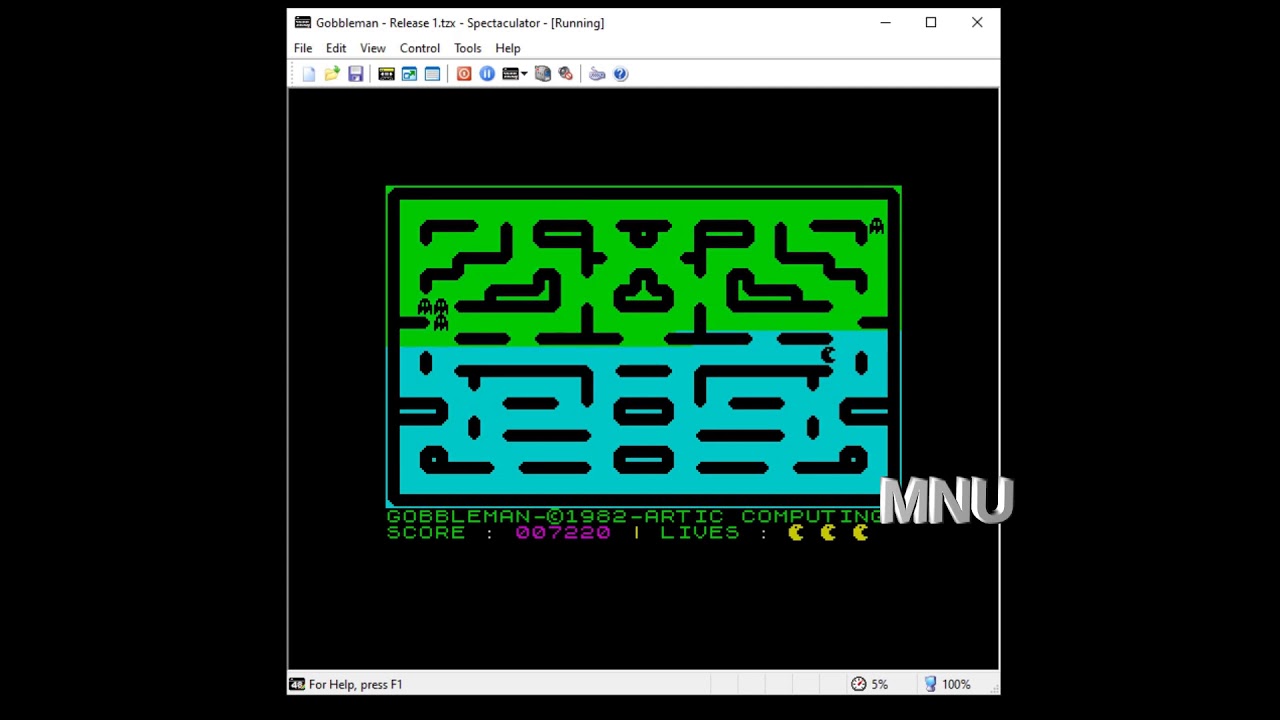The height and width of the screenshot is (720, 1280).
Task: Maximize the Spectaculator window
Action: click(931, 23)
